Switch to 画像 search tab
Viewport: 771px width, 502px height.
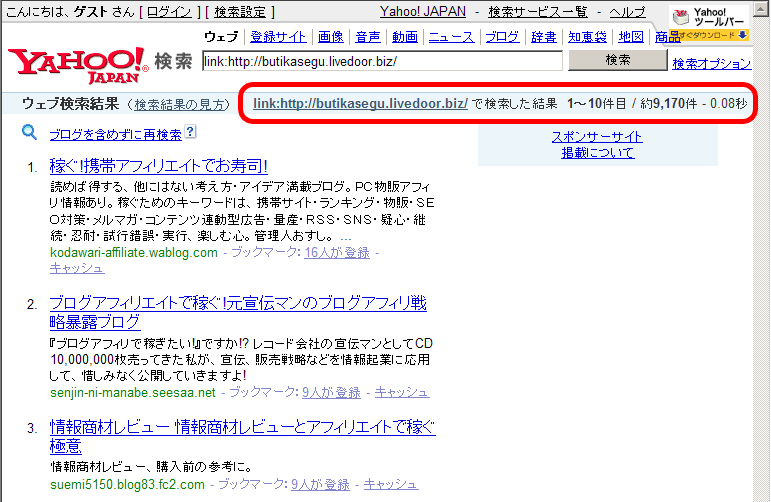330,36
